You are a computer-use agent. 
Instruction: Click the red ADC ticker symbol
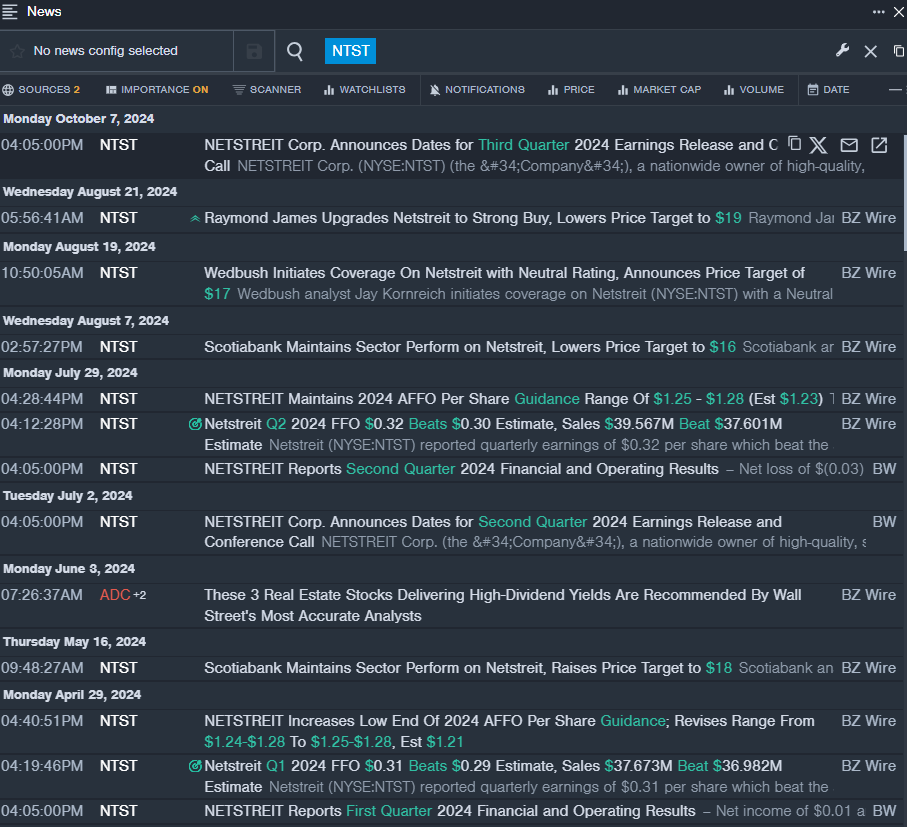tap(115, 595)
